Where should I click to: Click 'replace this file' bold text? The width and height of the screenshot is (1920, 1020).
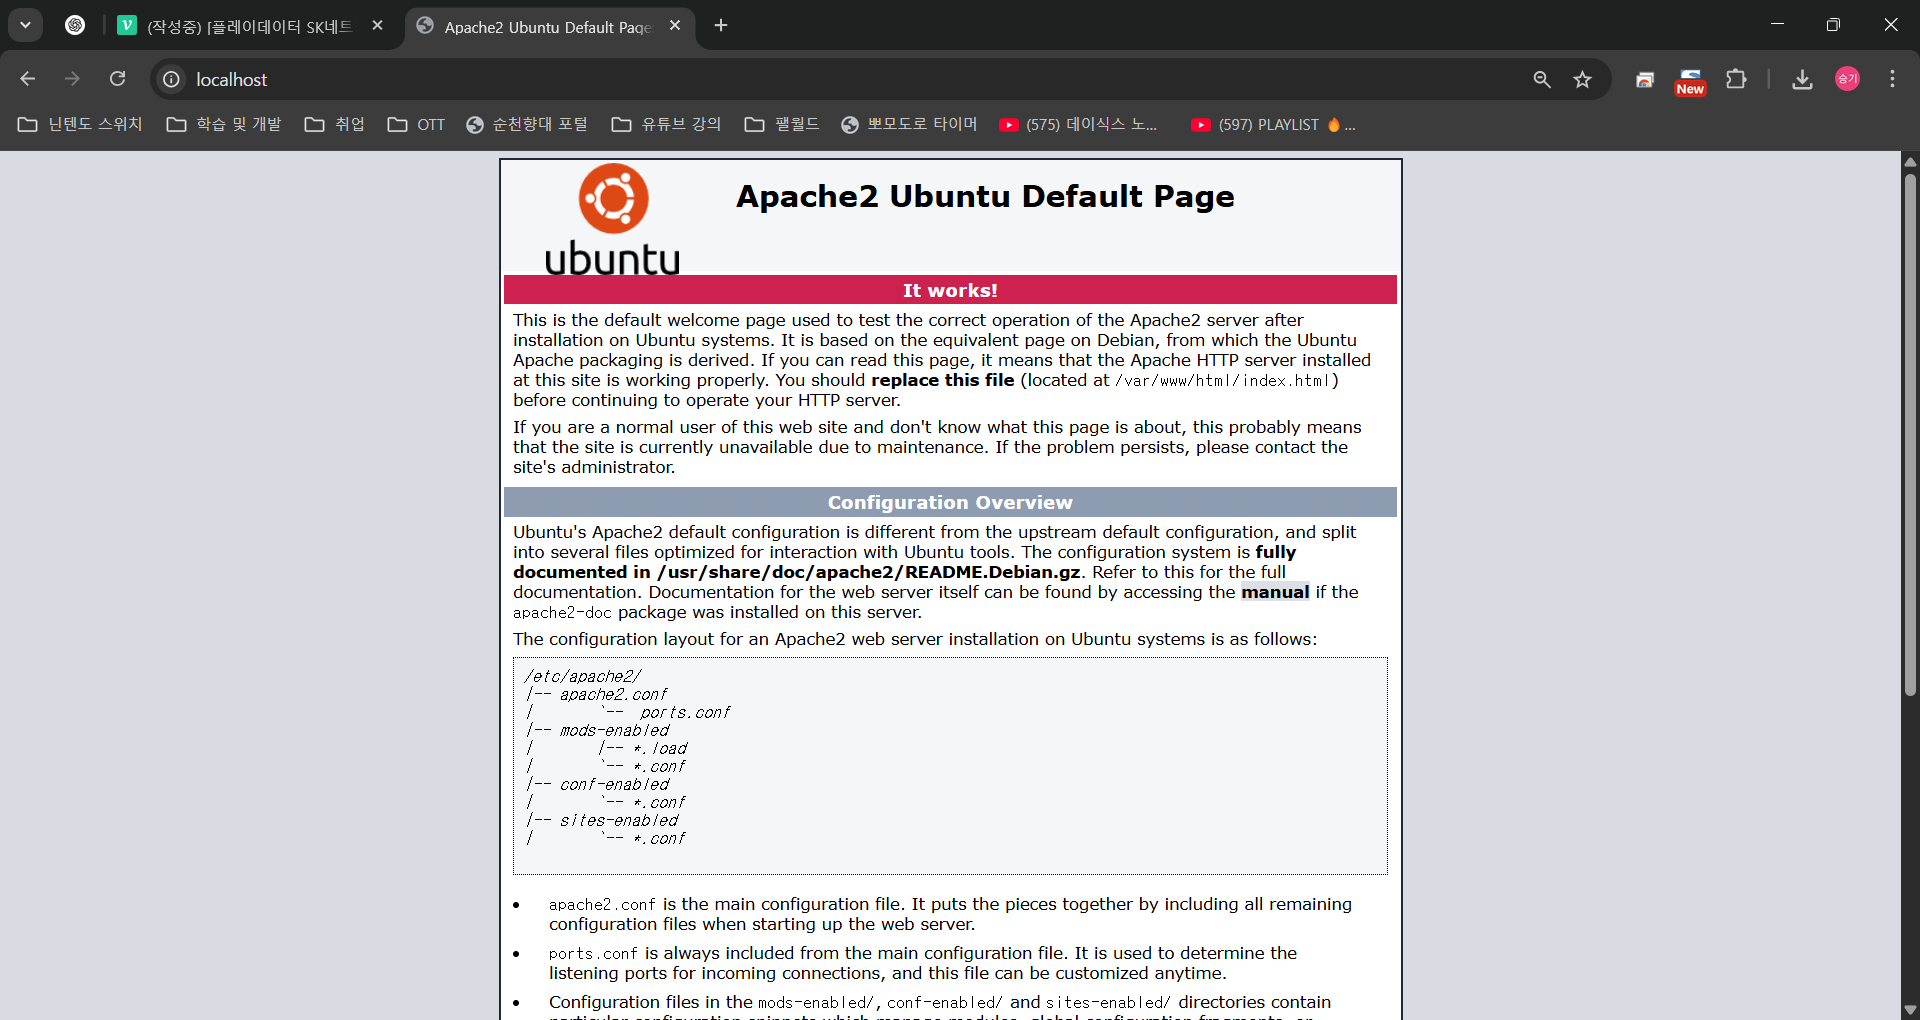(x=942, y=380)
